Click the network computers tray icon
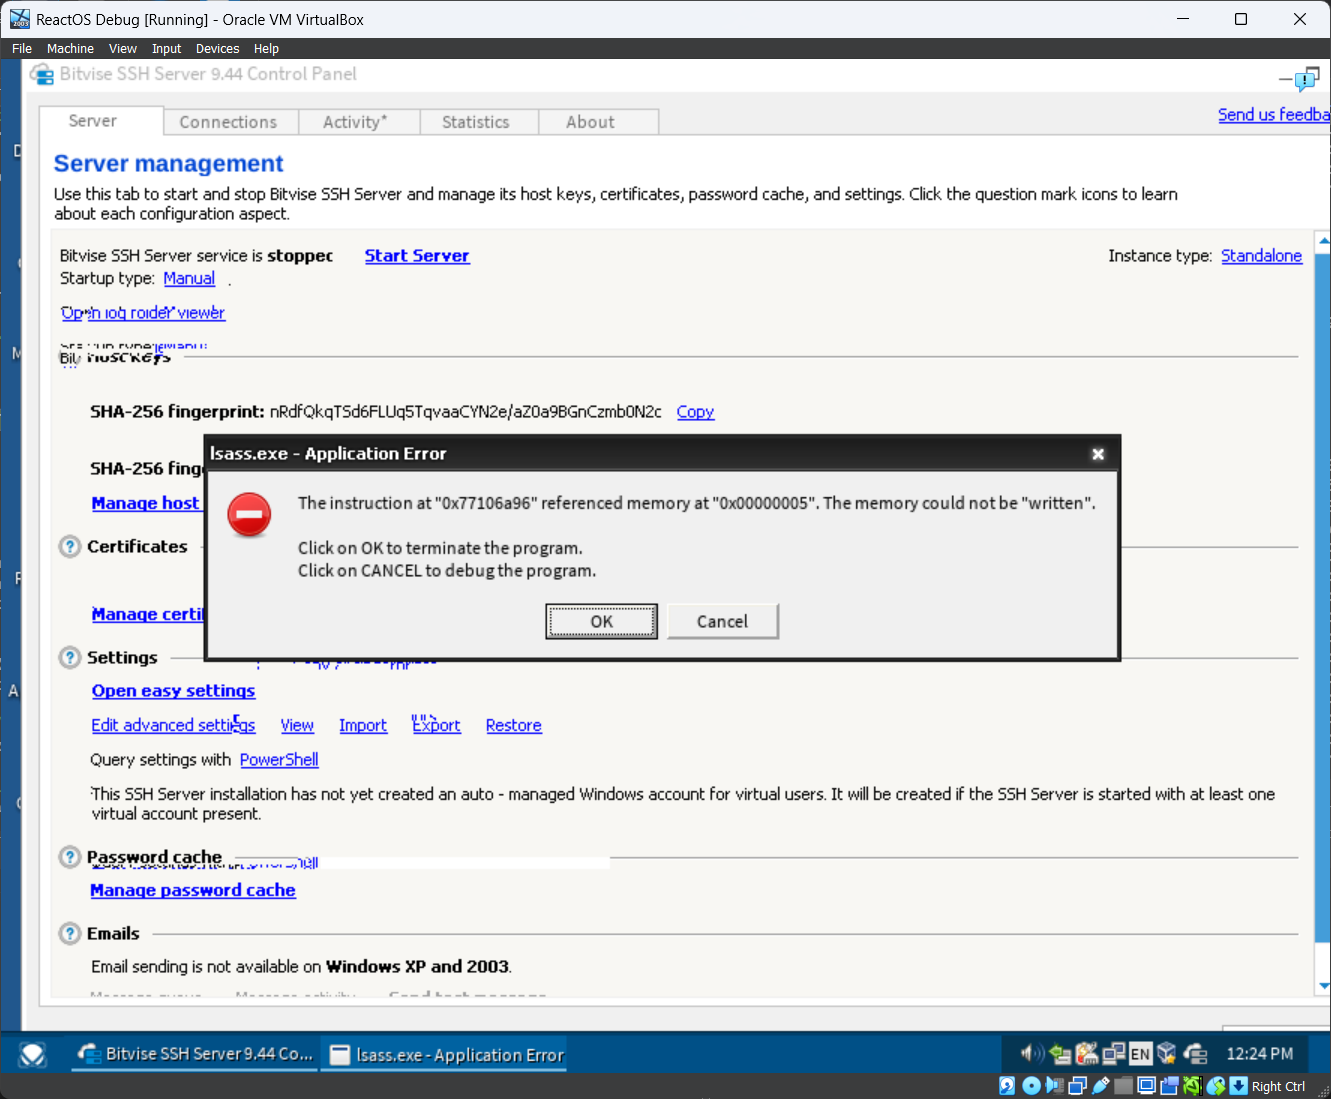 (1113, 1053)
